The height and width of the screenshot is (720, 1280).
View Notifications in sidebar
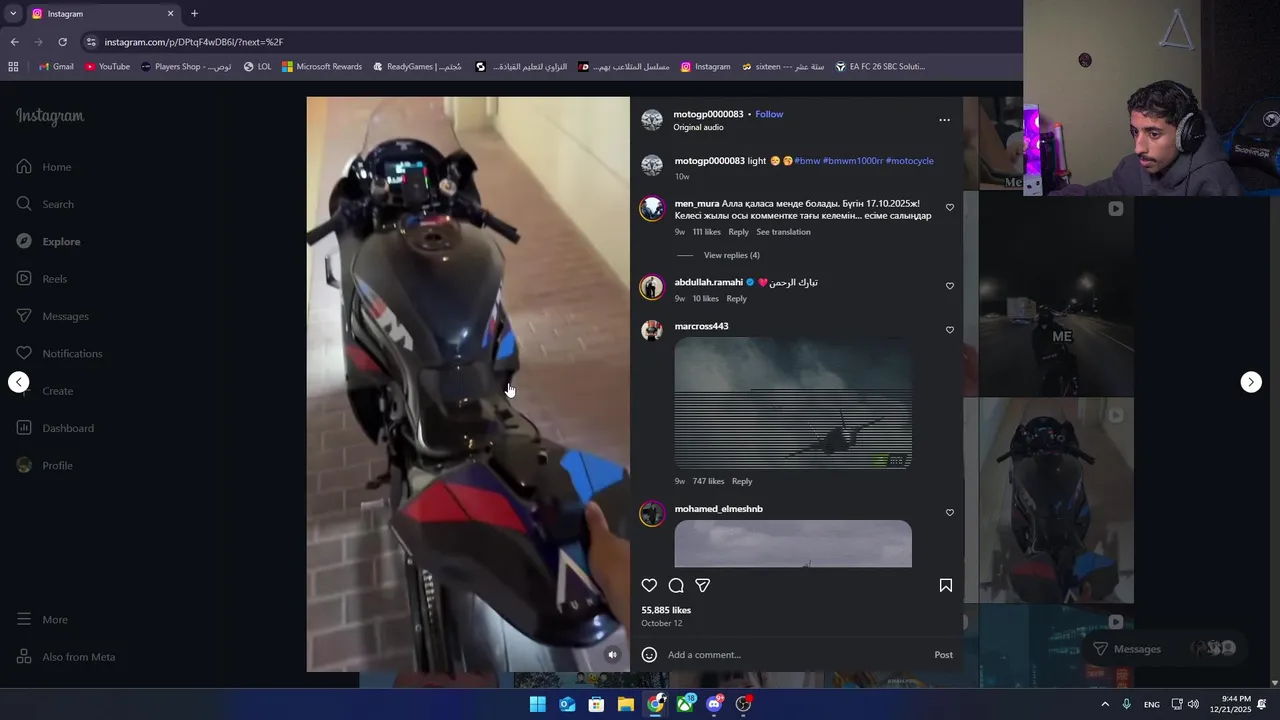coord(59,354)
